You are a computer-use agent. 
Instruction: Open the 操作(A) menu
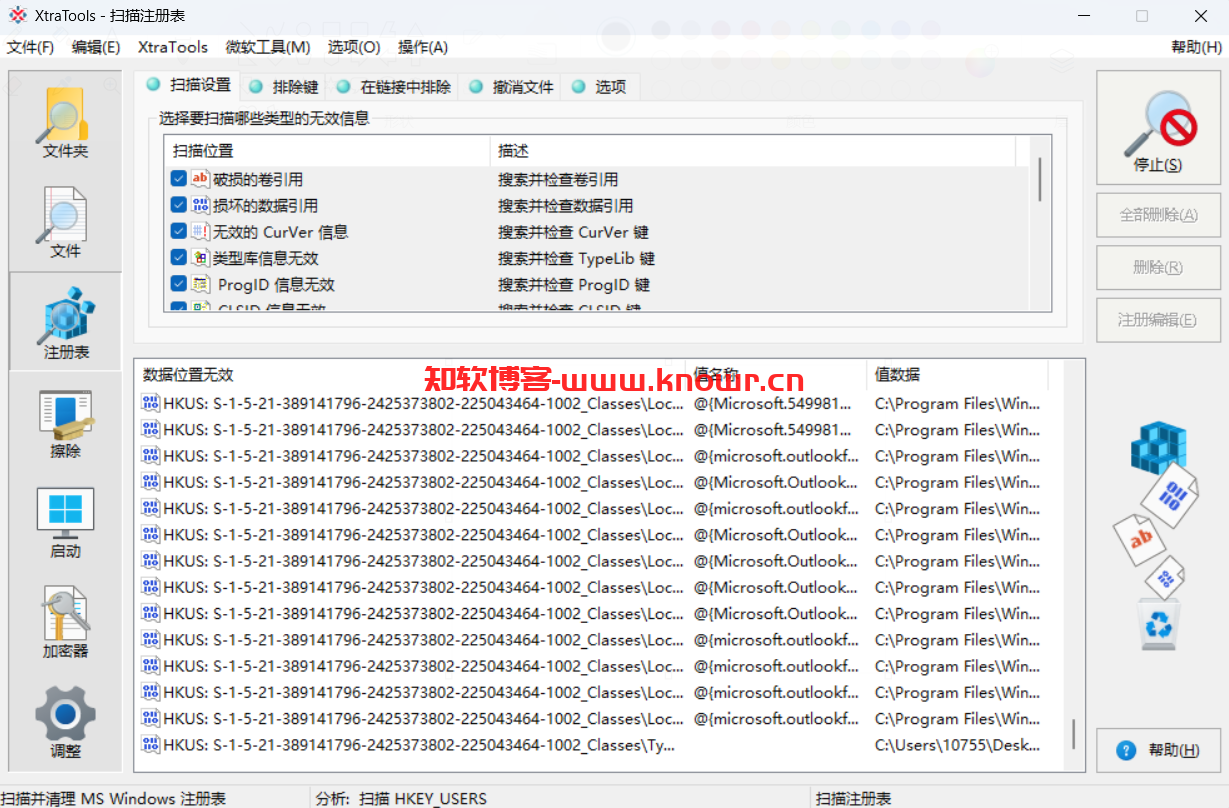(x=422, y=47)
